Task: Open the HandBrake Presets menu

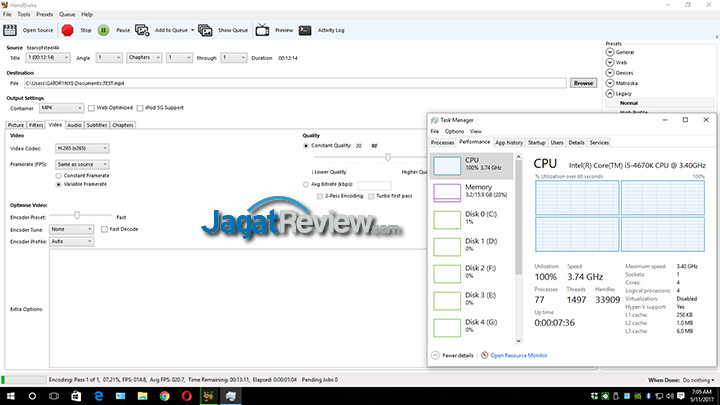Action: tap(45, 14)
